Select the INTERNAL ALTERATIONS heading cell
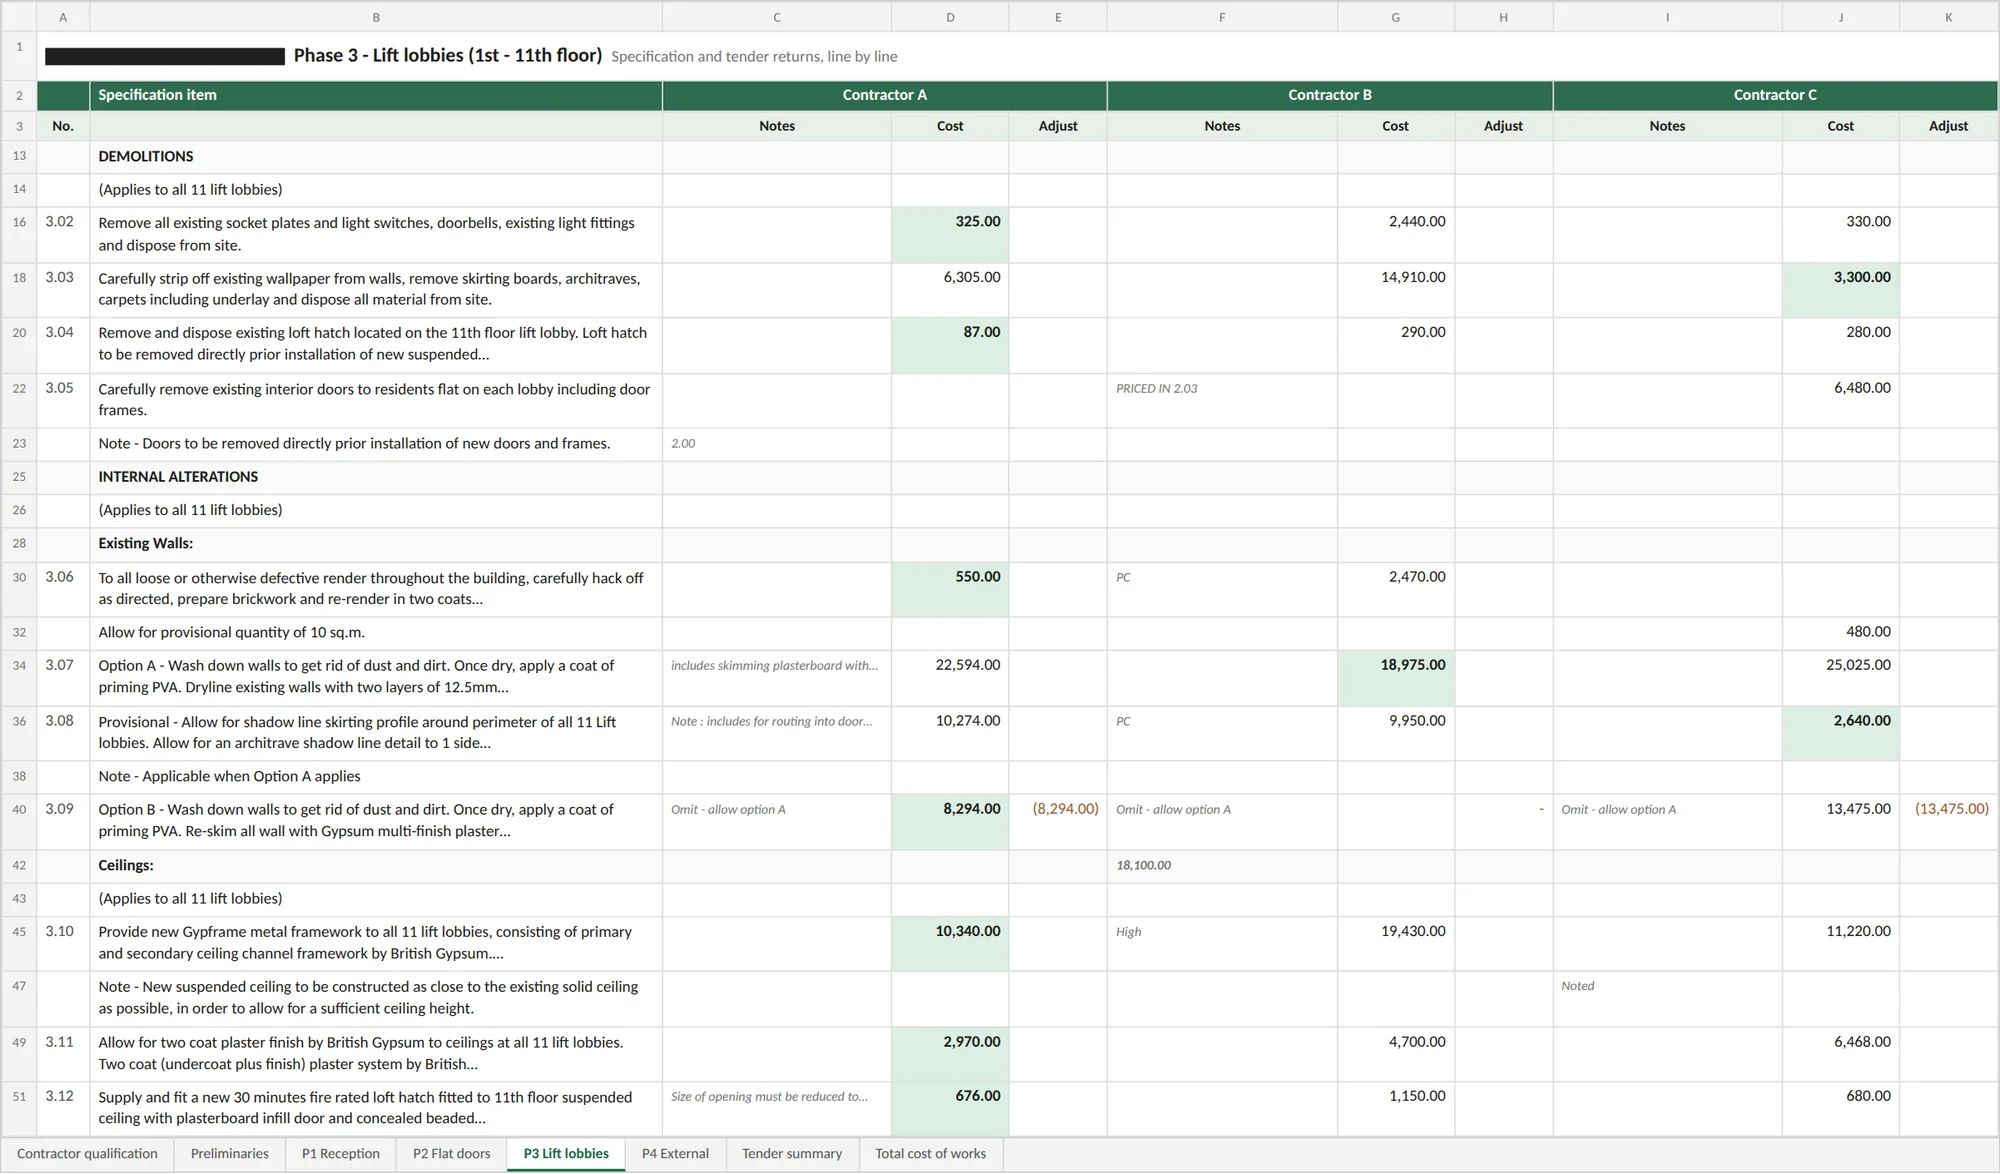Viewport: 2000px width, 1174px height. coord(376,477)
